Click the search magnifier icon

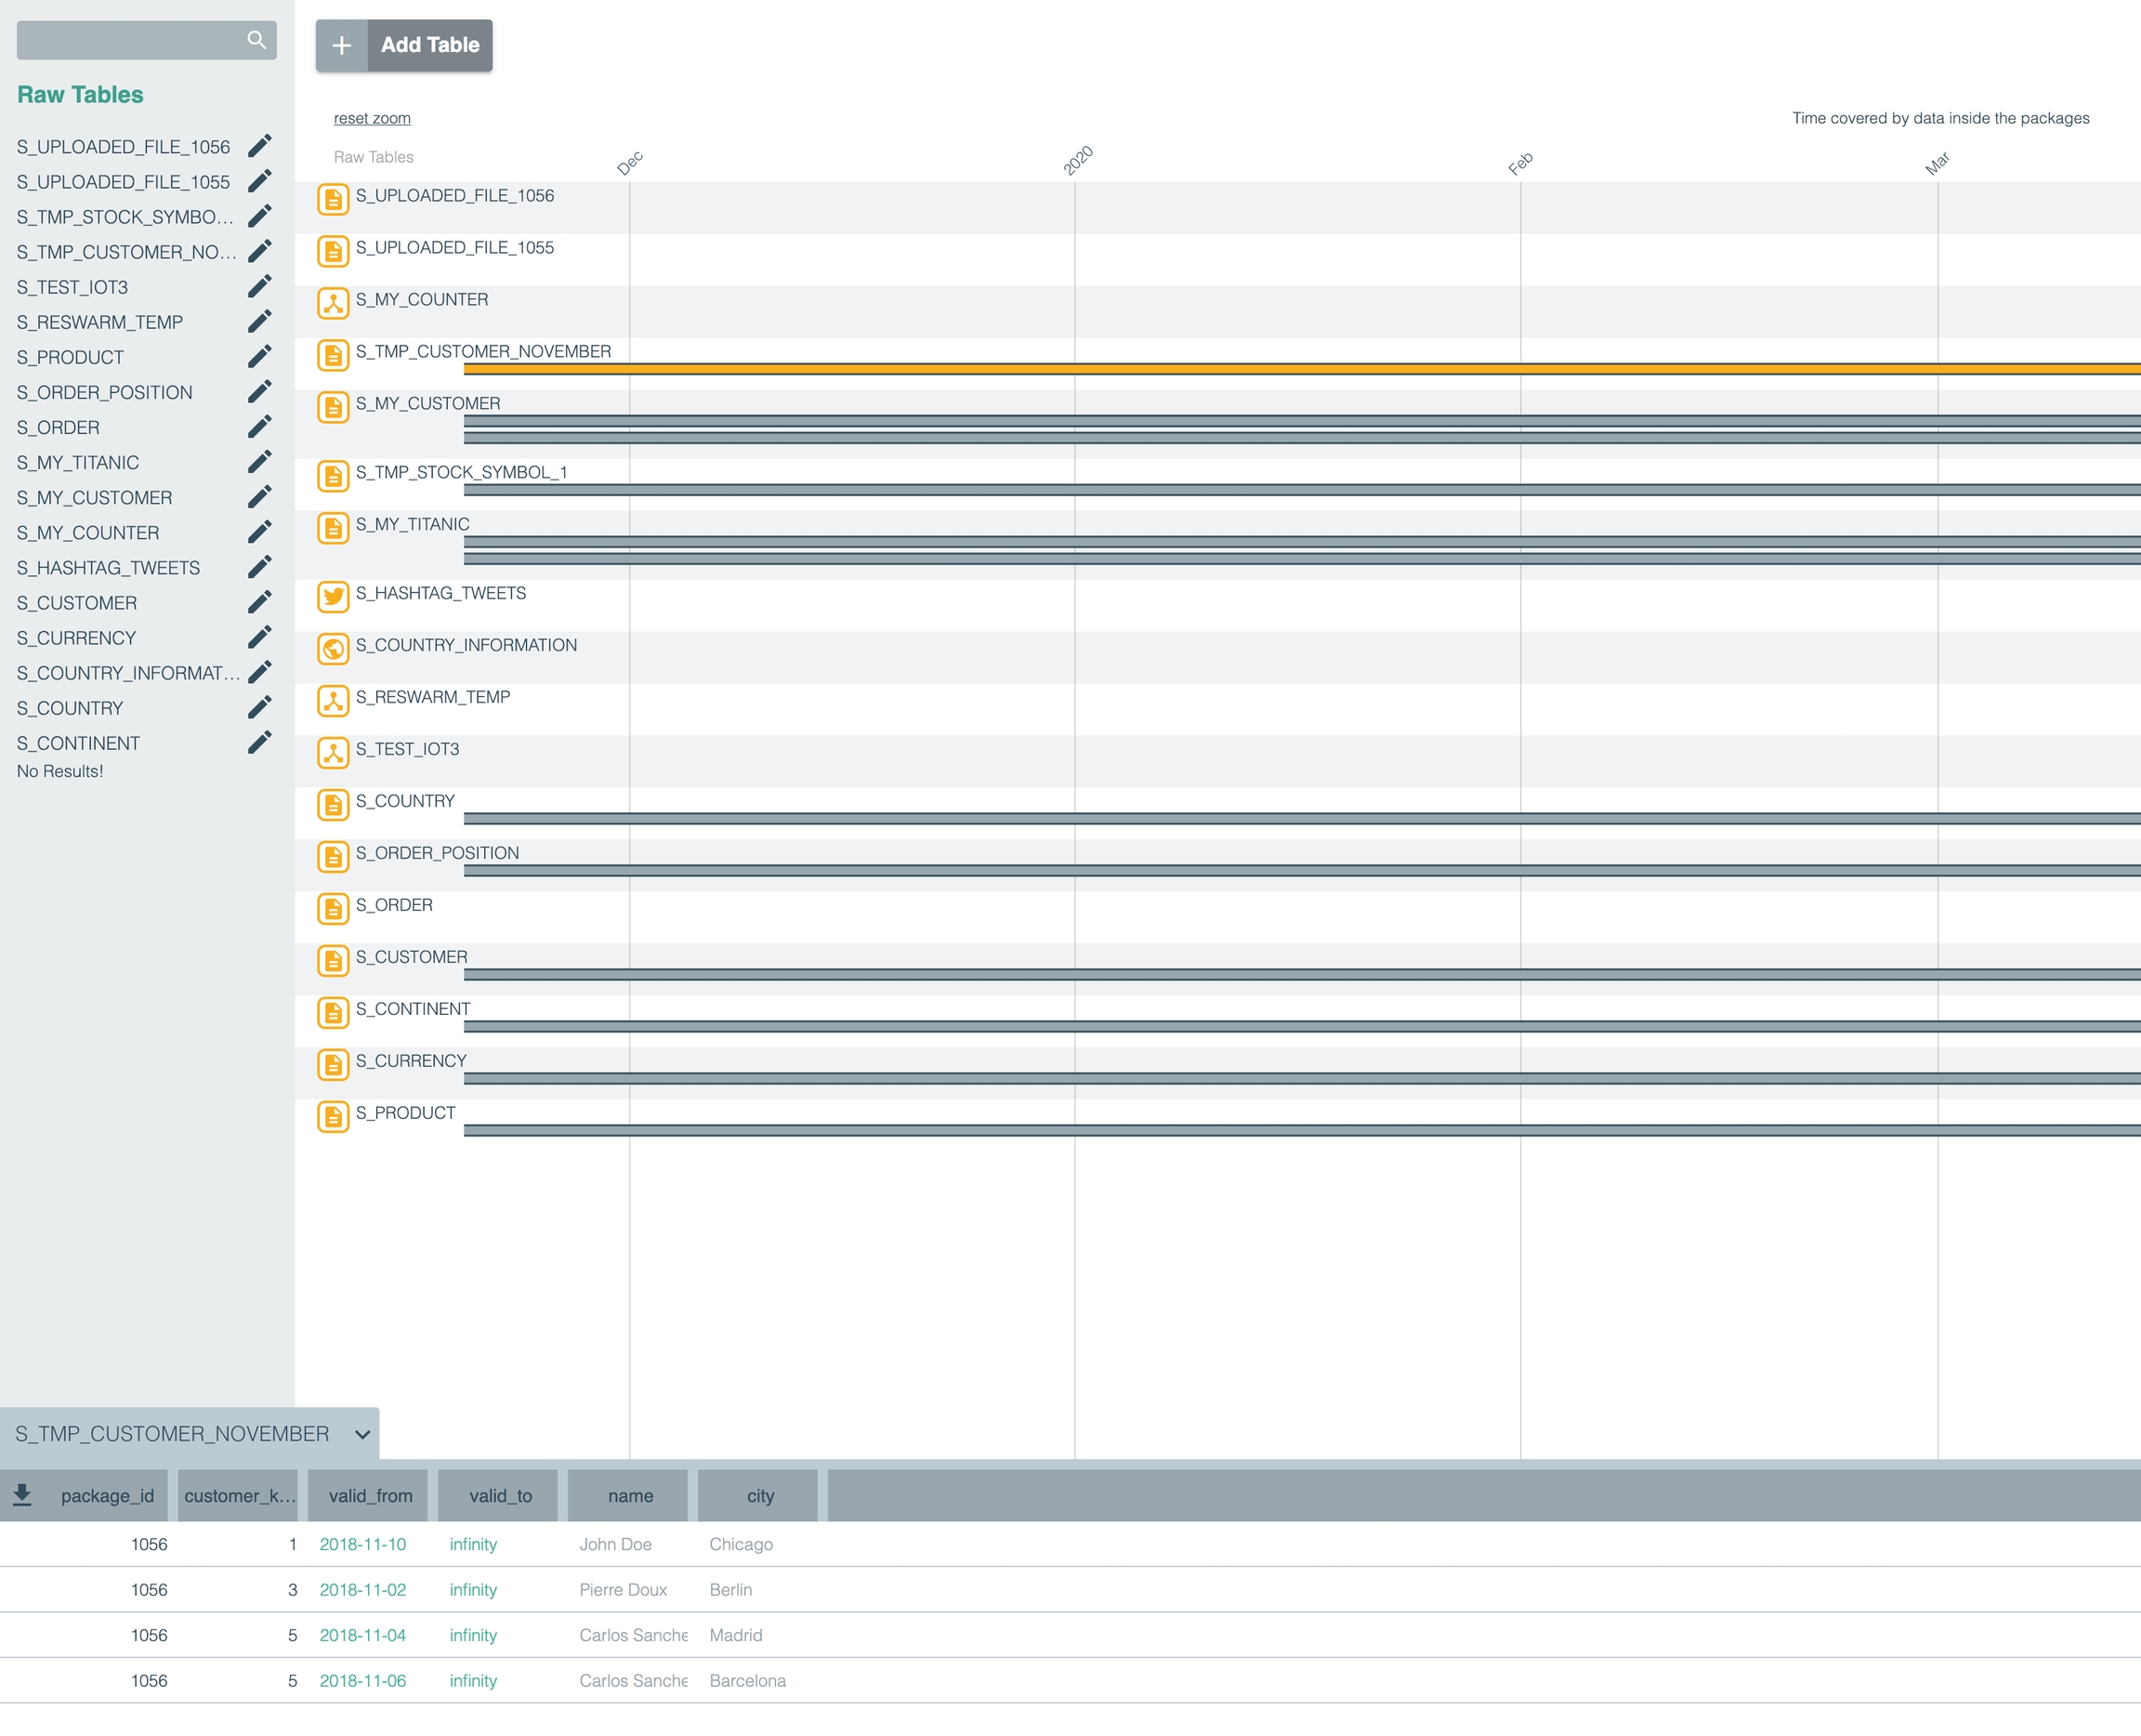pyautogui.click(x=256, y=40)
